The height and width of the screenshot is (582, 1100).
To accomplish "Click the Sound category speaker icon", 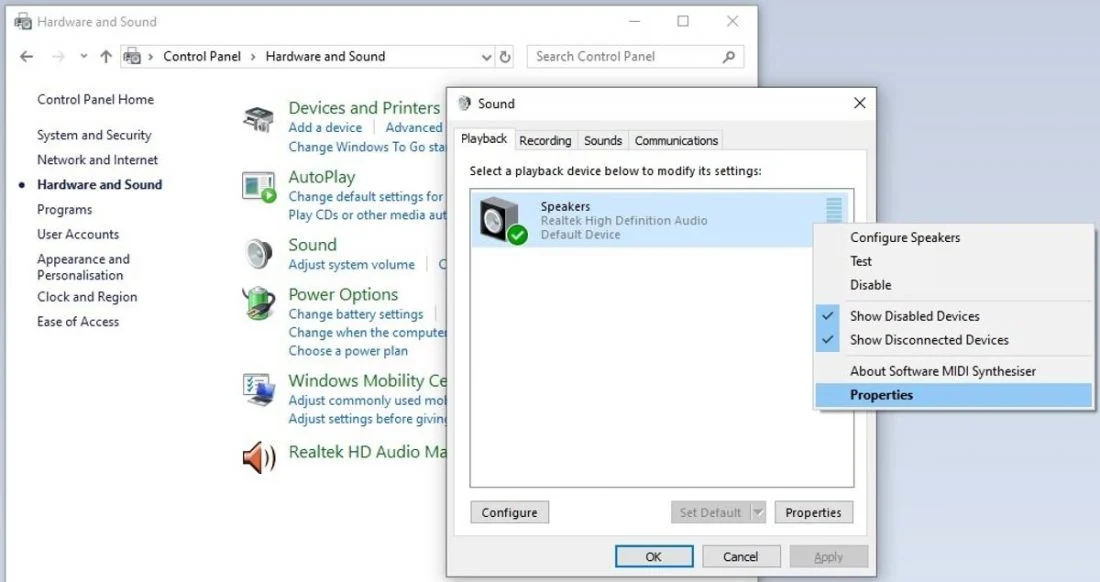I will [x=259, y=254].
